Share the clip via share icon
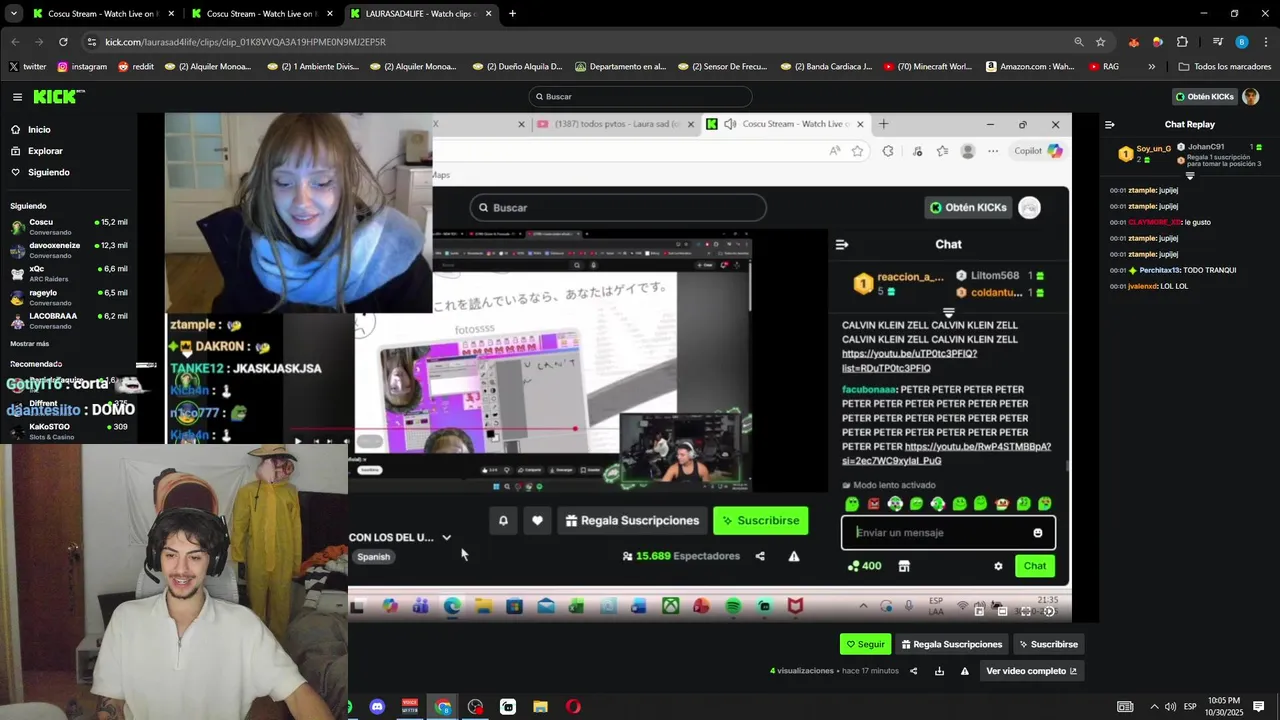Image resolution: width=1280 pixels, height=720 pixels. [913, 671]
